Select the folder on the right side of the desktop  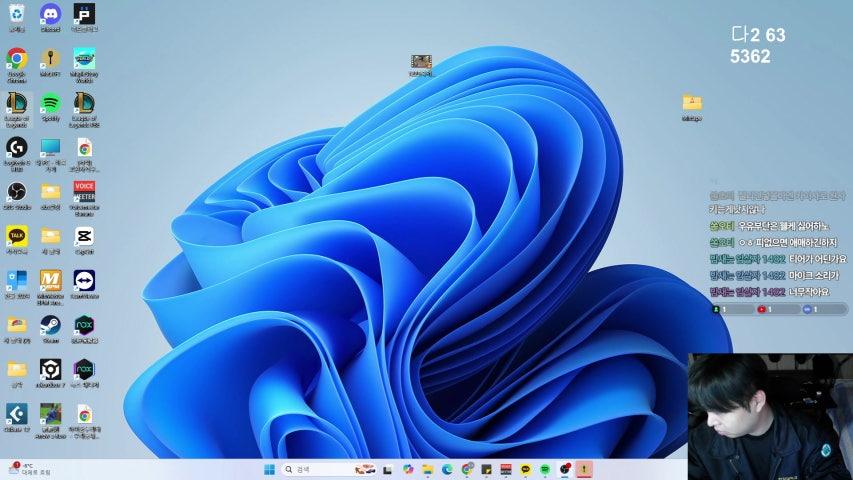[692, 104]
